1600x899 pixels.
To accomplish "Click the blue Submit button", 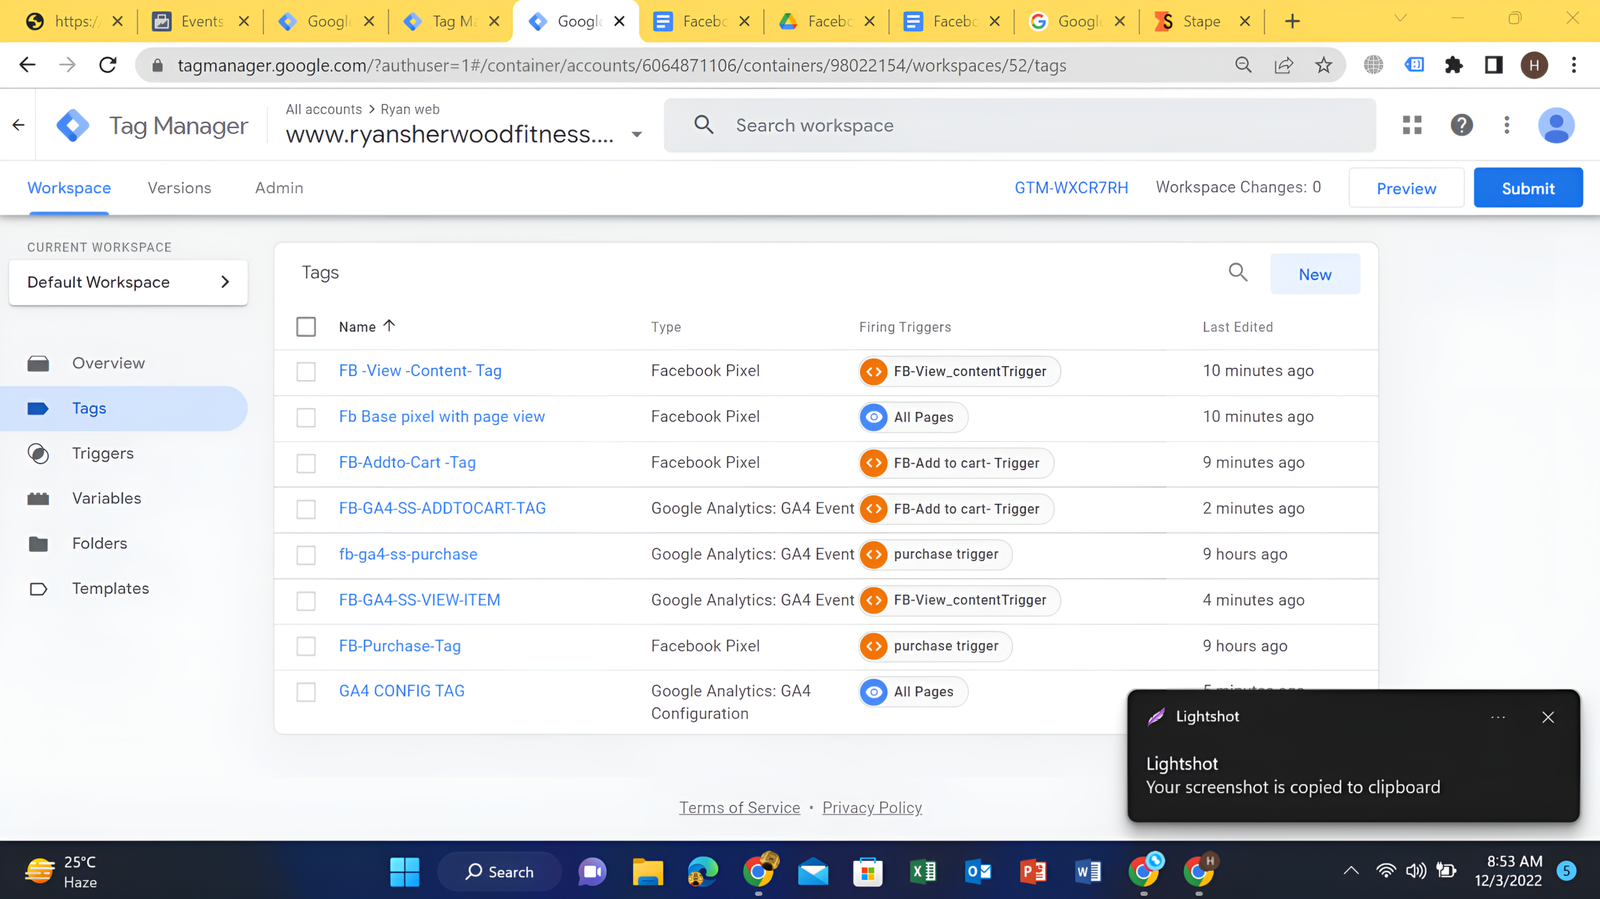I will [x=1528, y=188].
